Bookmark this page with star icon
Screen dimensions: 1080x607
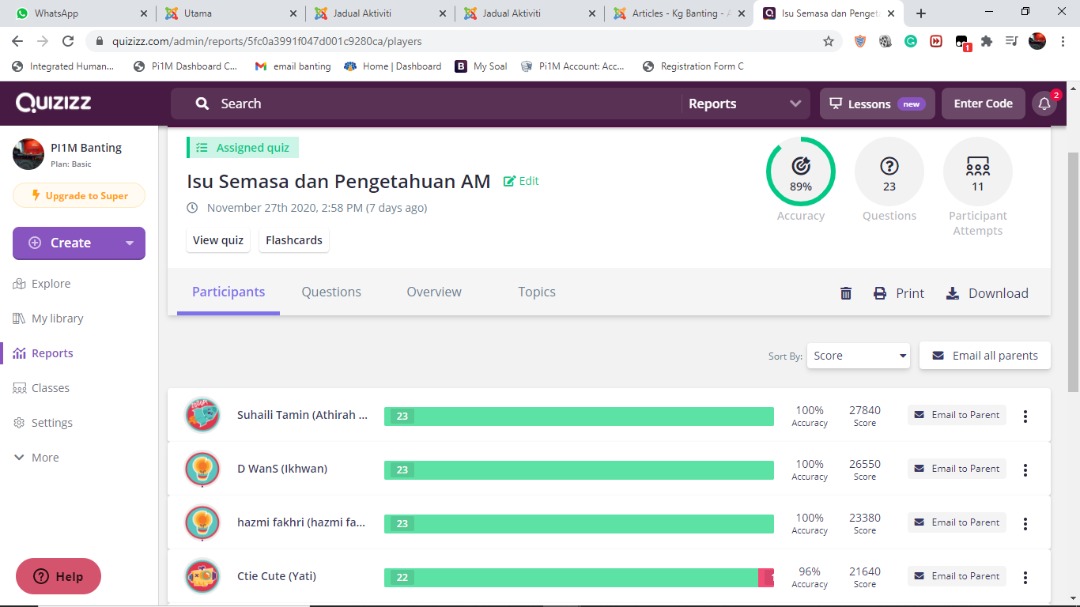(828, 42)
